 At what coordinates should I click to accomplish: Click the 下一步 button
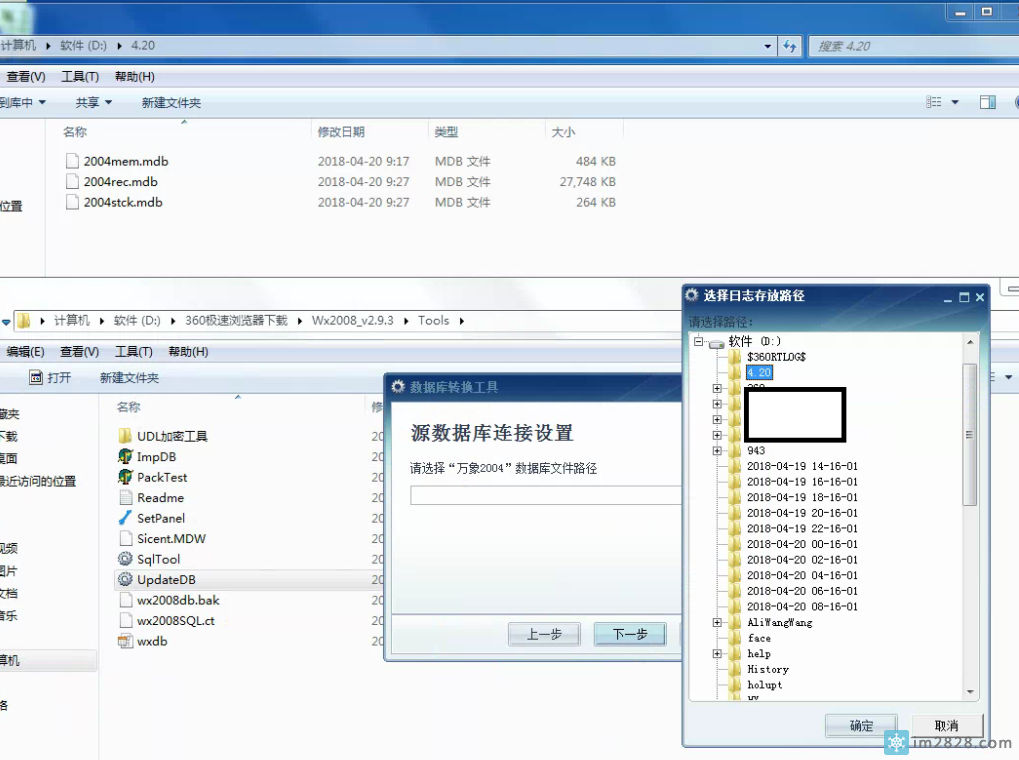[x=629, y=634]
